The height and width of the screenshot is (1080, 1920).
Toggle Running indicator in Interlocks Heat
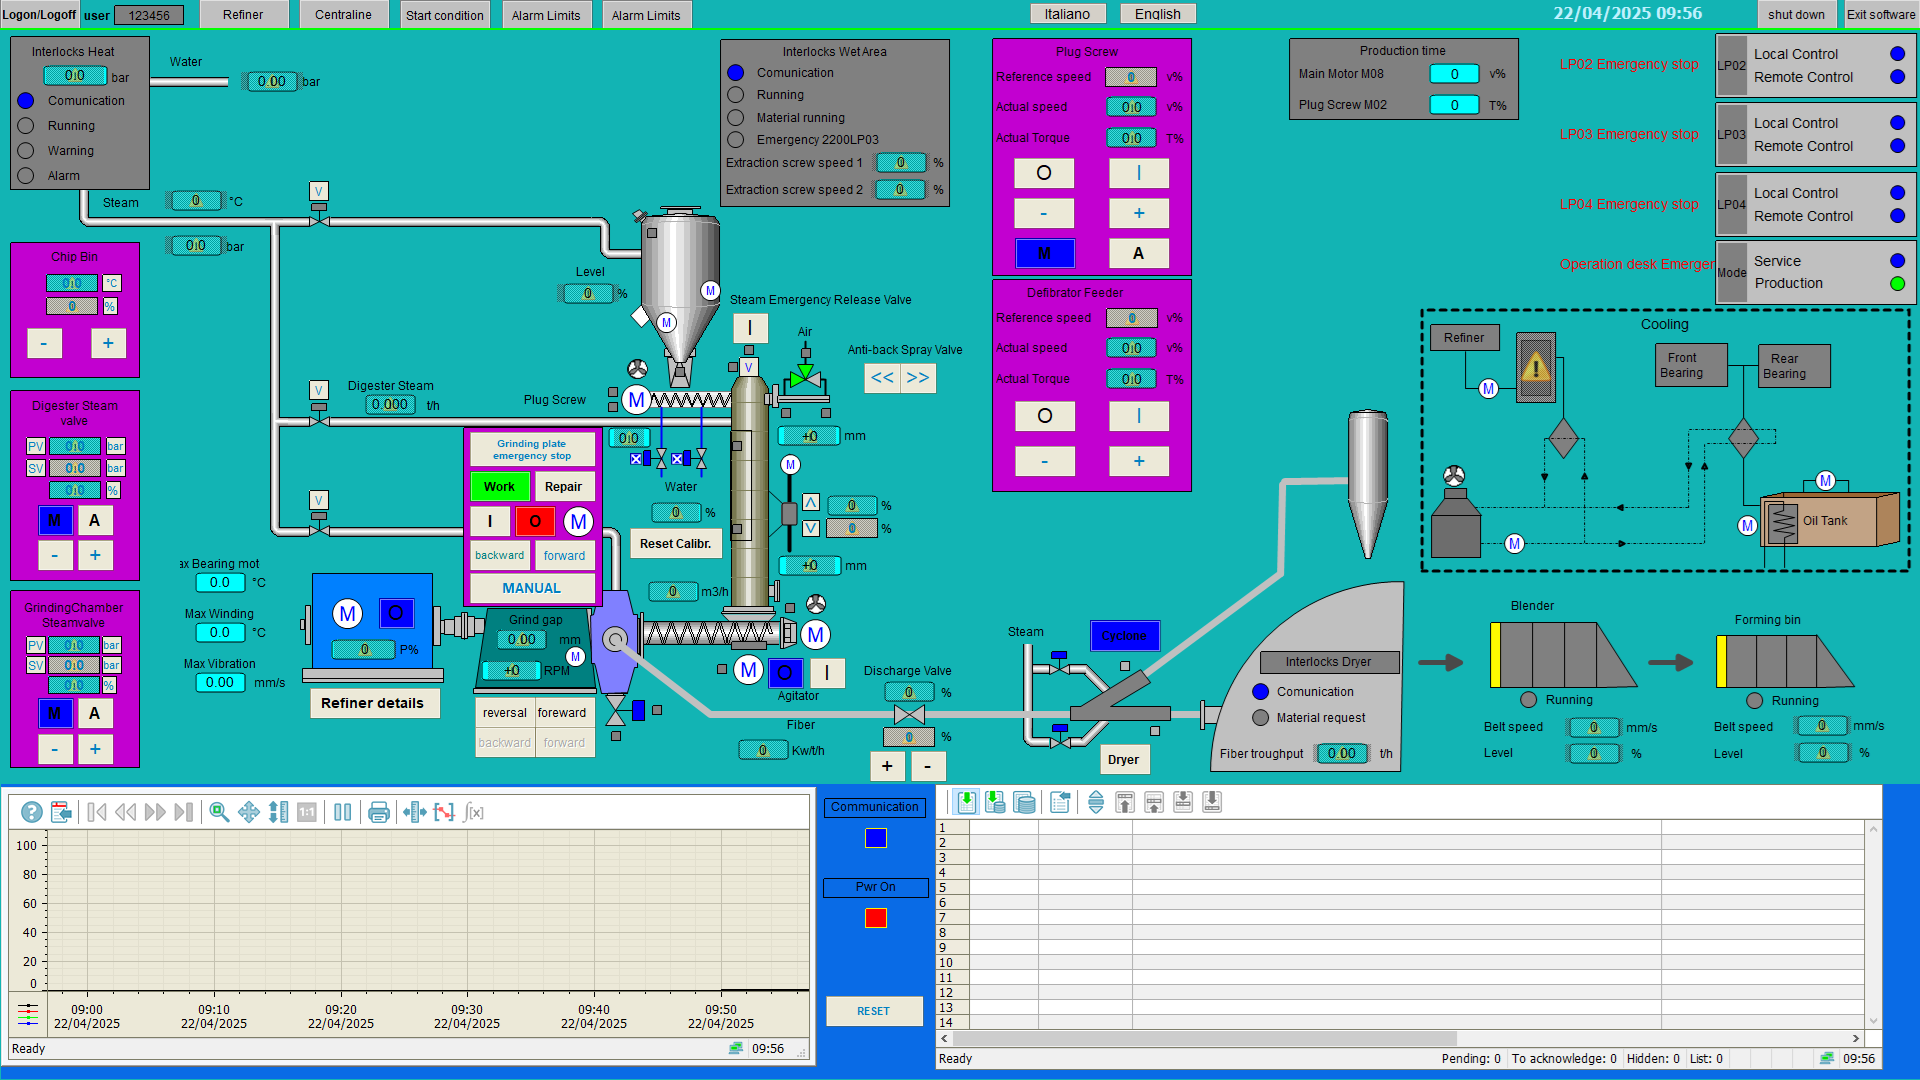[x=26, y=126]
